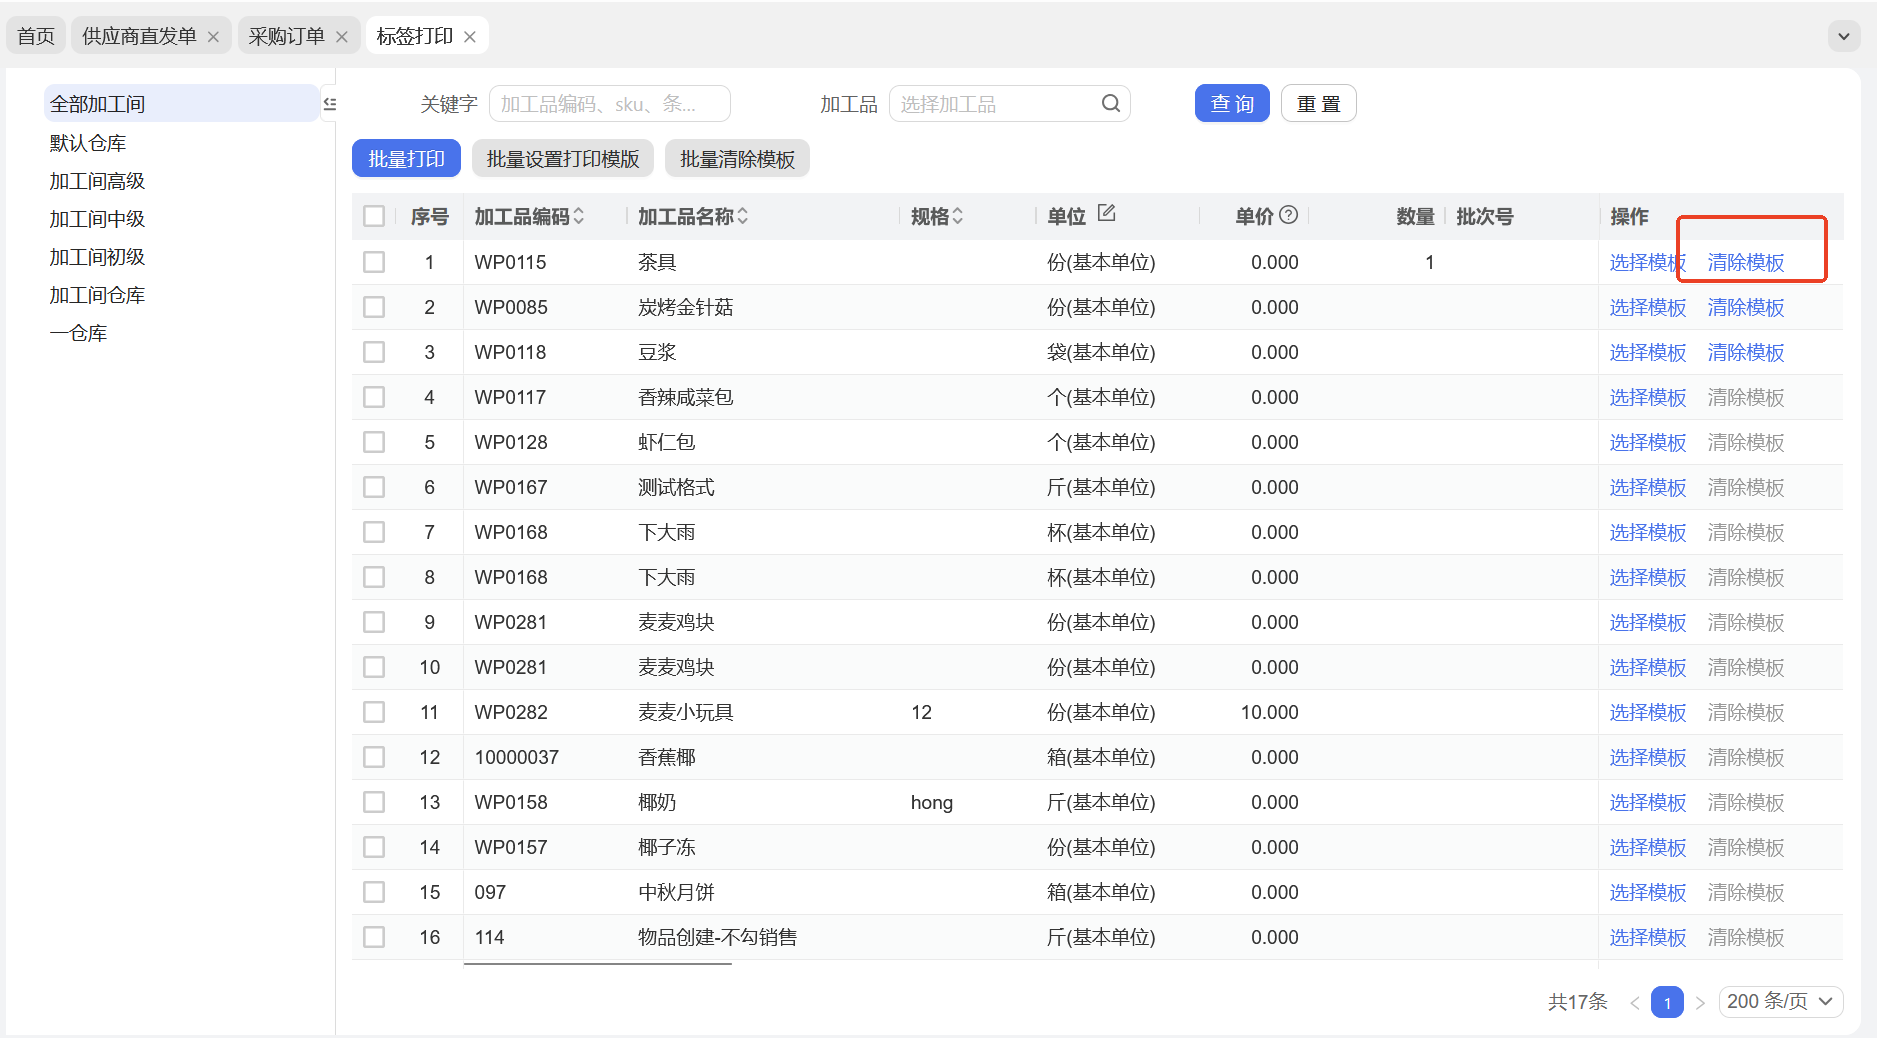Image resolution: width=1877 pixels, height=1038 pixels.
Task: Click the help icon beside 单价 header
Action: [1289, 215]
